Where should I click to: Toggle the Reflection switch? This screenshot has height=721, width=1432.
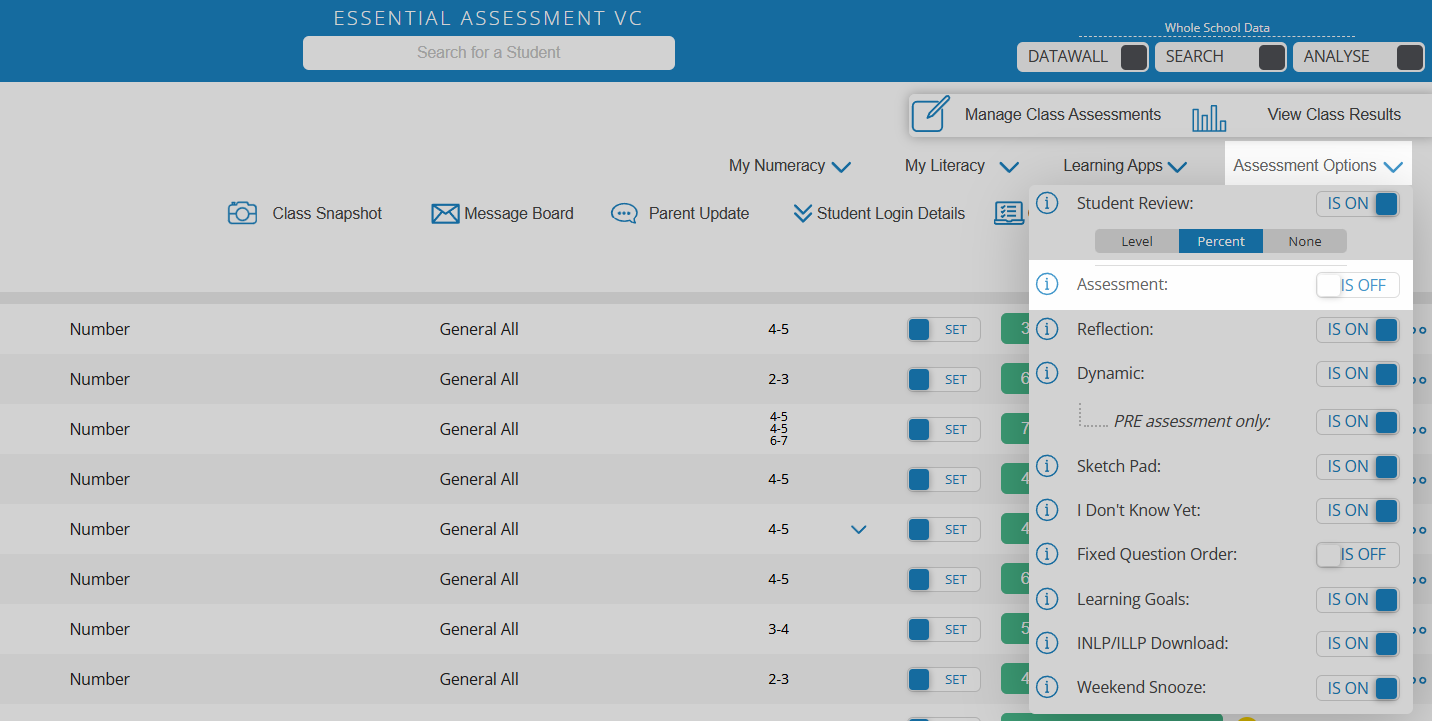(x=1358, y=329)
